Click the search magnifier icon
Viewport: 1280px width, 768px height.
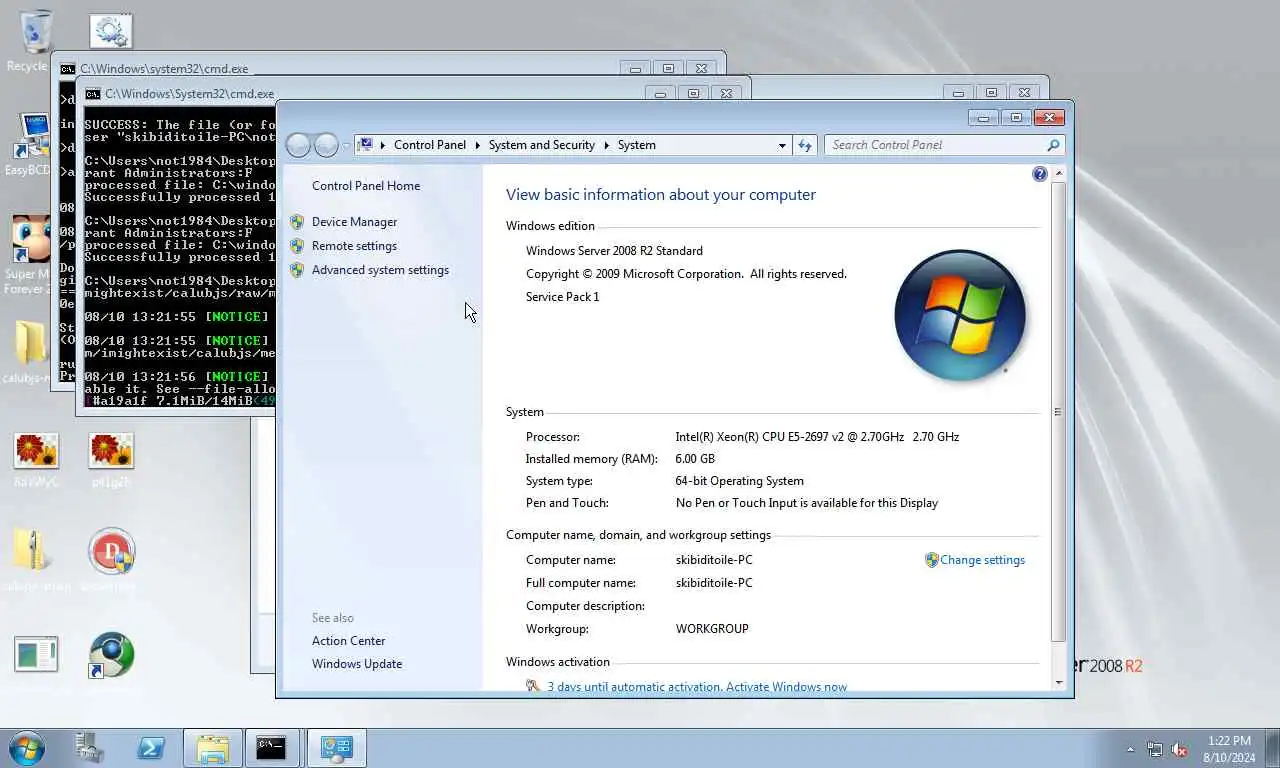(1053, 145)
